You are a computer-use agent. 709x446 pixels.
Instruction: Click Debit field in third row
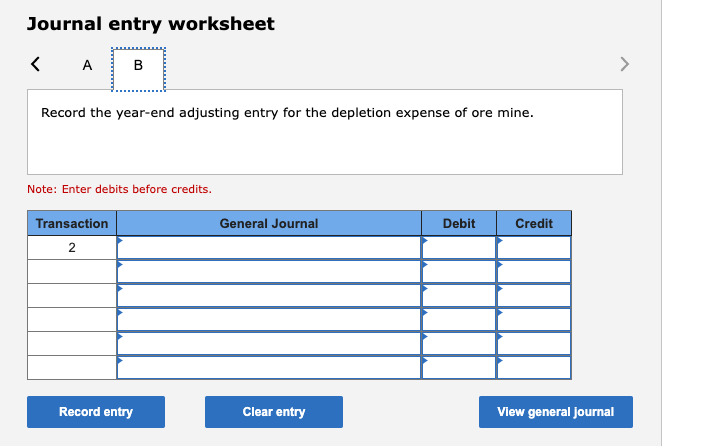(x=459, y=295)
